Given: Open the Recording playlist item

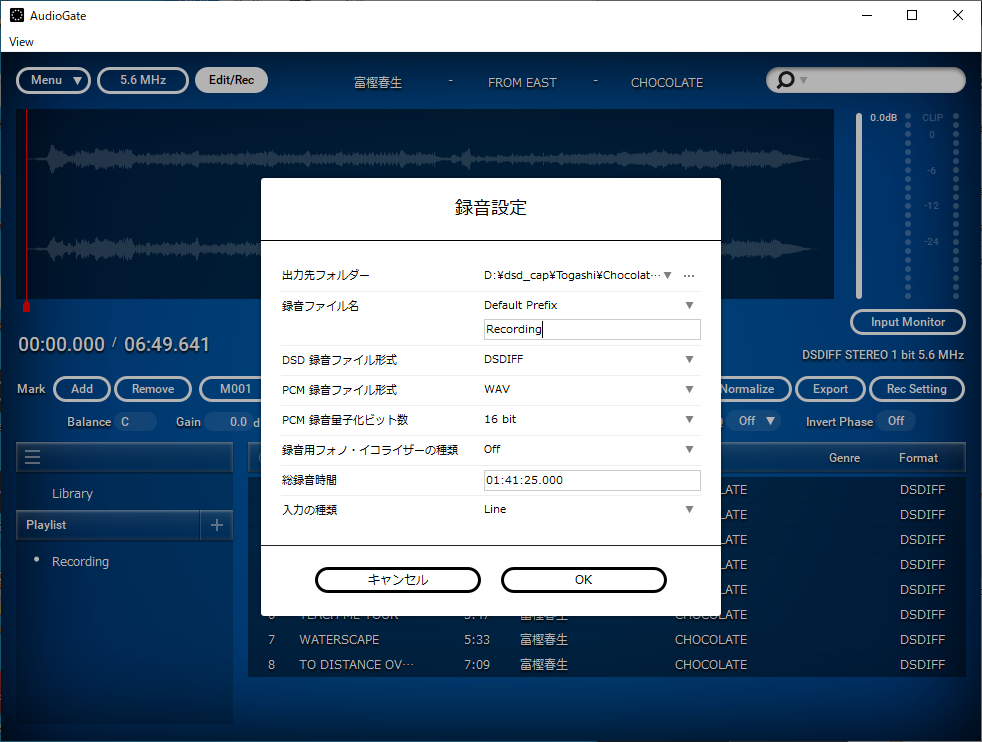Looking at the screenshot, I should [80, 562].
